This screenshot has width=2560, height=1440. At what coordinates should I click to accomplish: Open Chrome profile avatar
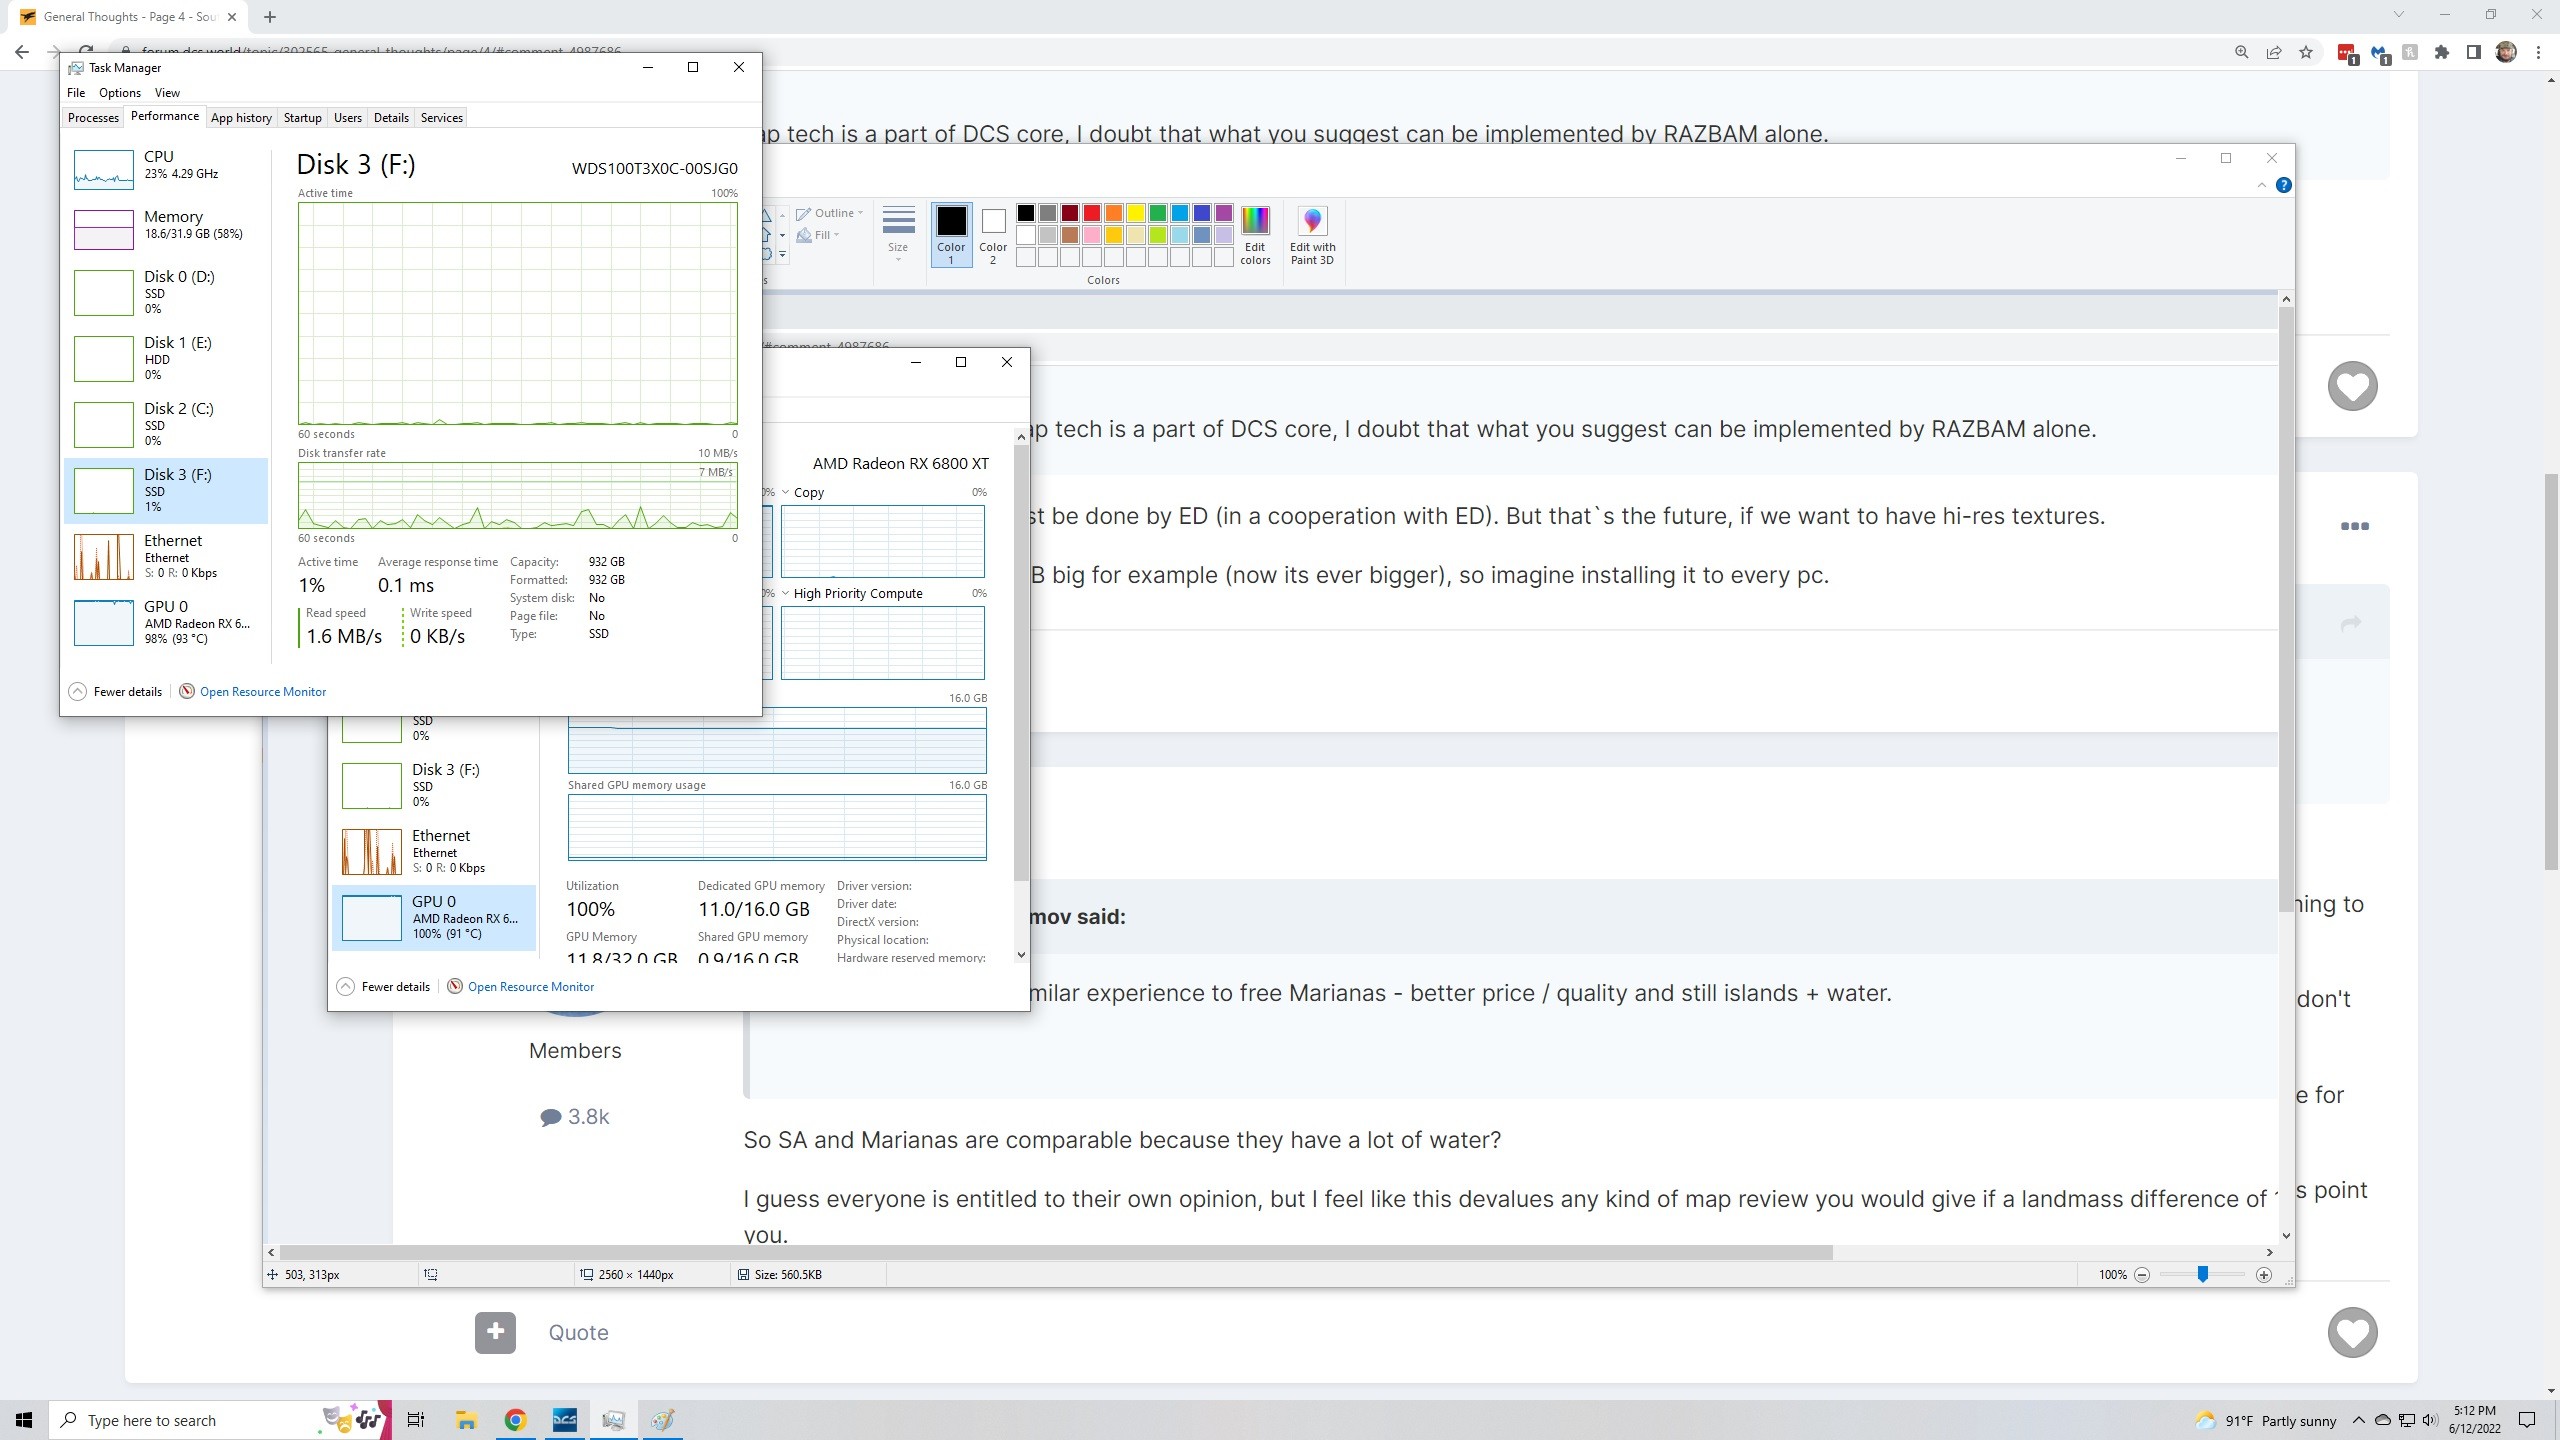coord(2506,52)
